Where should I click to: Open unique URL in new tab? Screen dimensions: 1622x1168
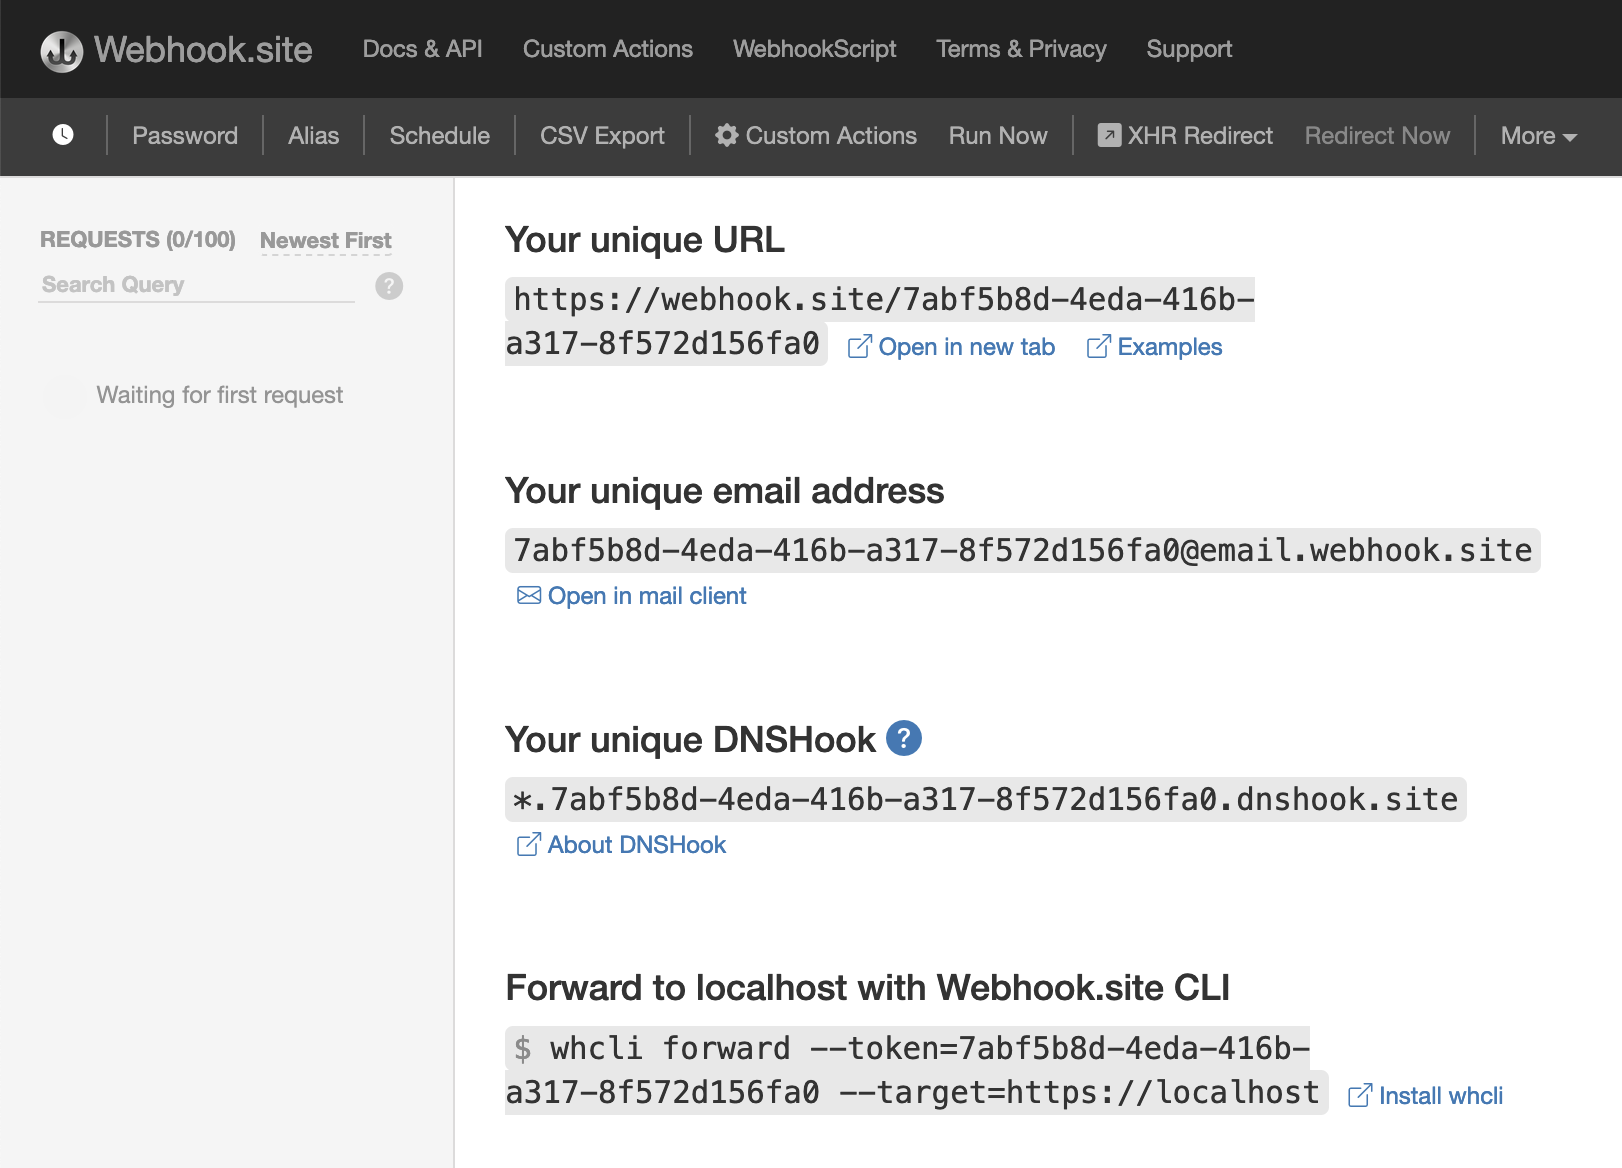pos(966,347)
